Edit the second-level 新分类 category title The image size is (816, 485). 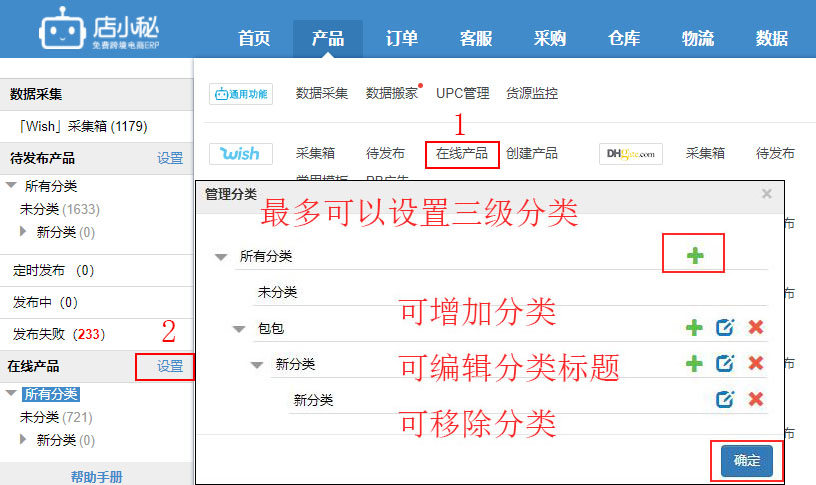point(725,363)
